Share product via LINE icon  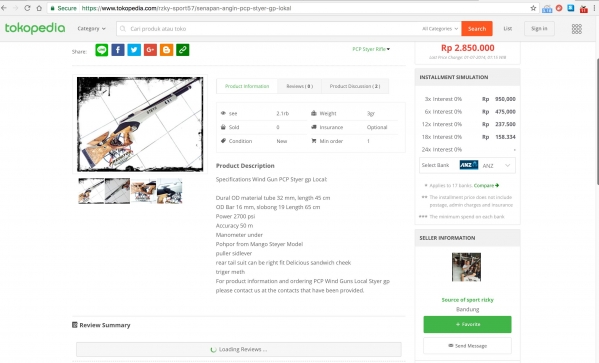(102, 50)
